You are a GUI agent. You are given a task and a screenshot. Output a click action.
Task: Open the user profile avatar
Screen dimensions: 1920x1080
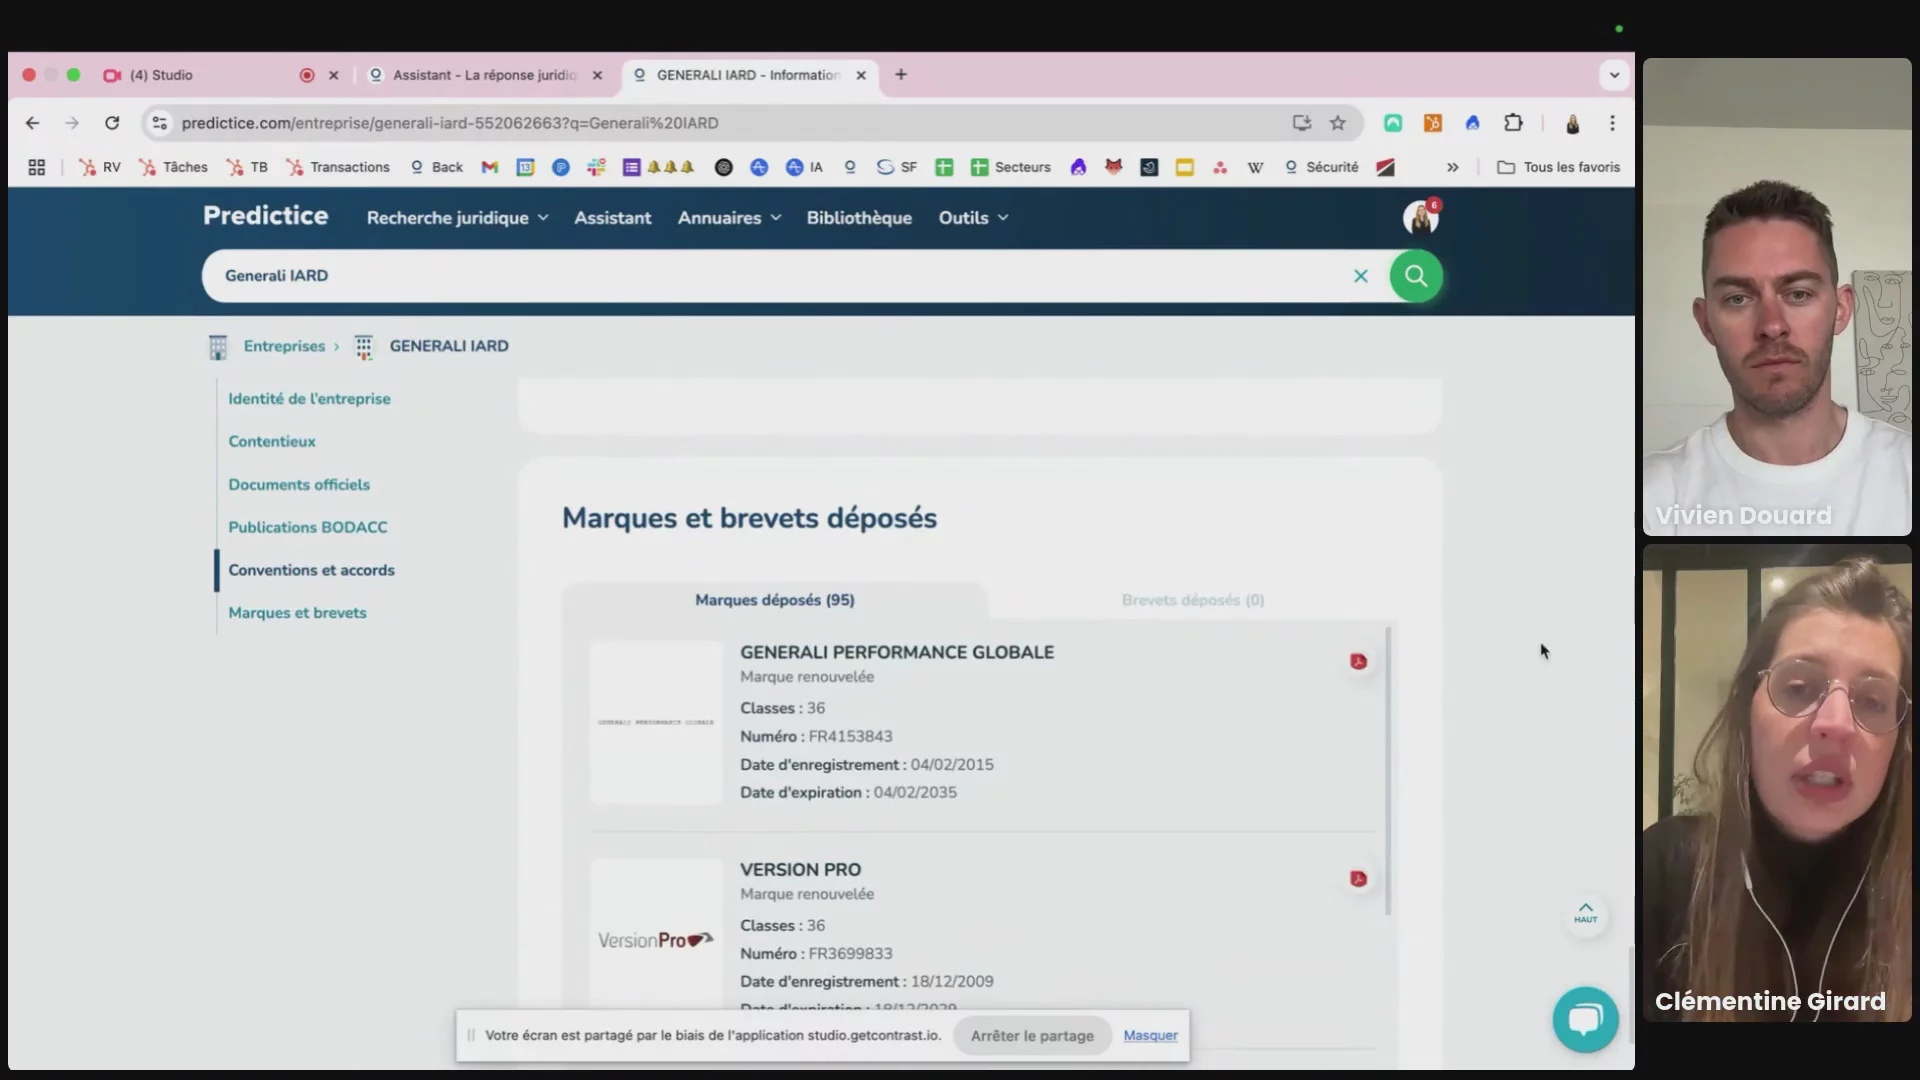click(1420, 217)
